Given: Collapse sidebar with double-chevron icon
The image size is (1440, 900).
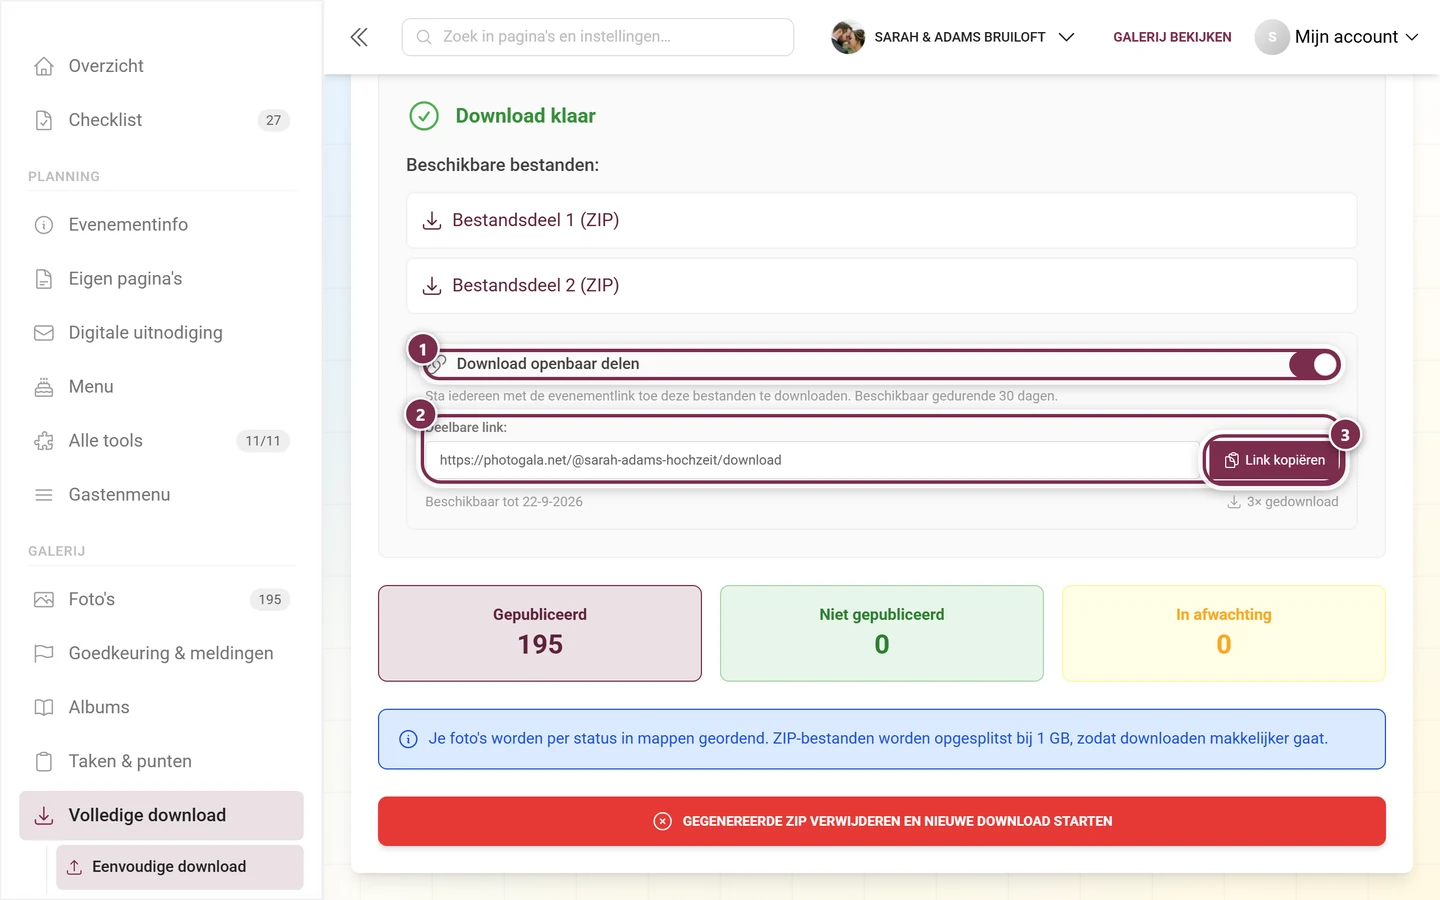Looking at the screenshot, I should pos(359,37).
